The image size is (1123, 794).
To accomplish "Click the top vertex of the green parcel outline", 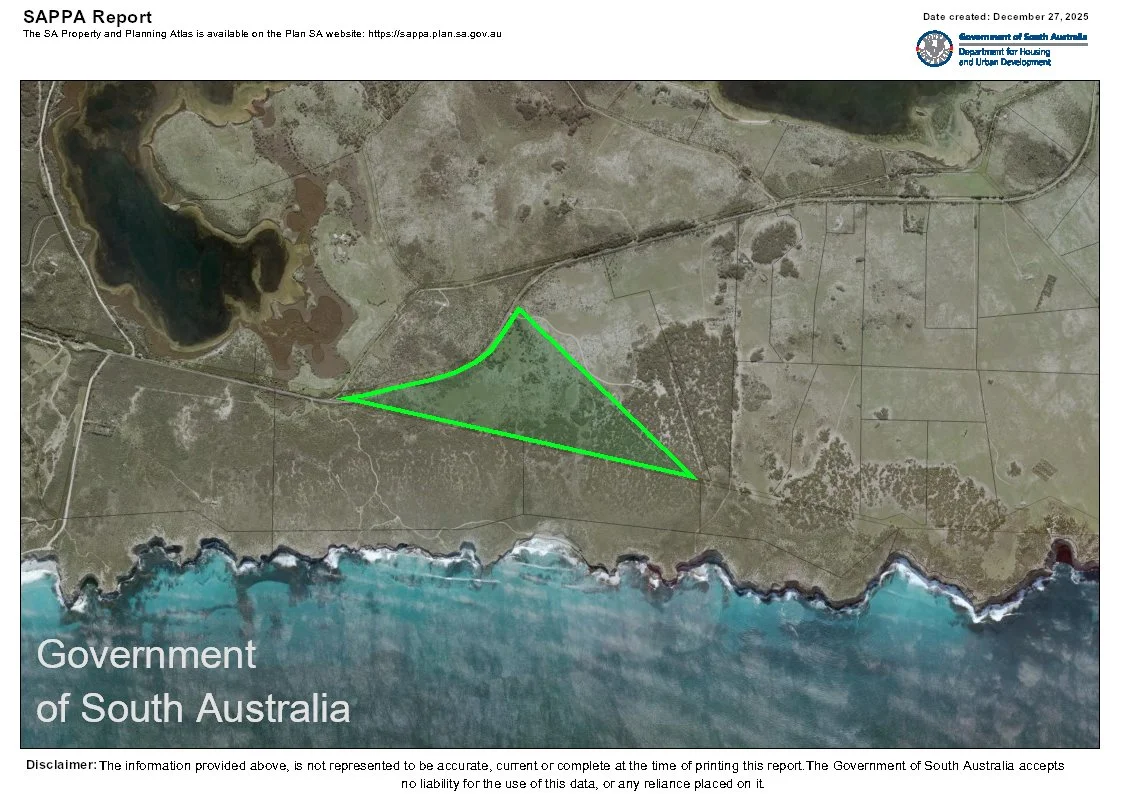I will pos(518,310).
